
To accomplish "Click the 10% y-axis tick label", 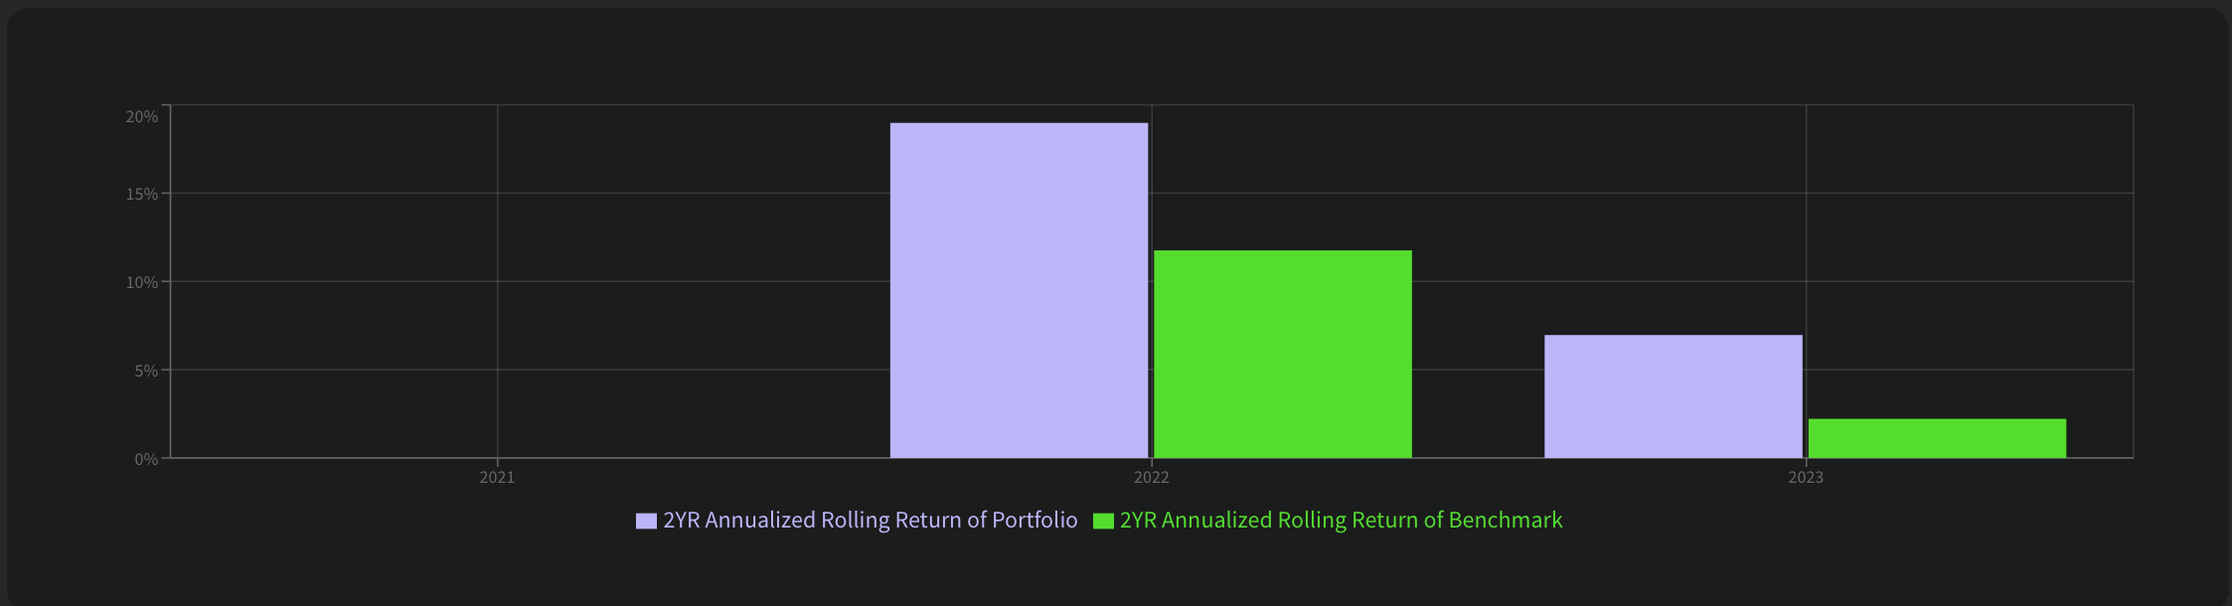I will [x=142, y=283].
